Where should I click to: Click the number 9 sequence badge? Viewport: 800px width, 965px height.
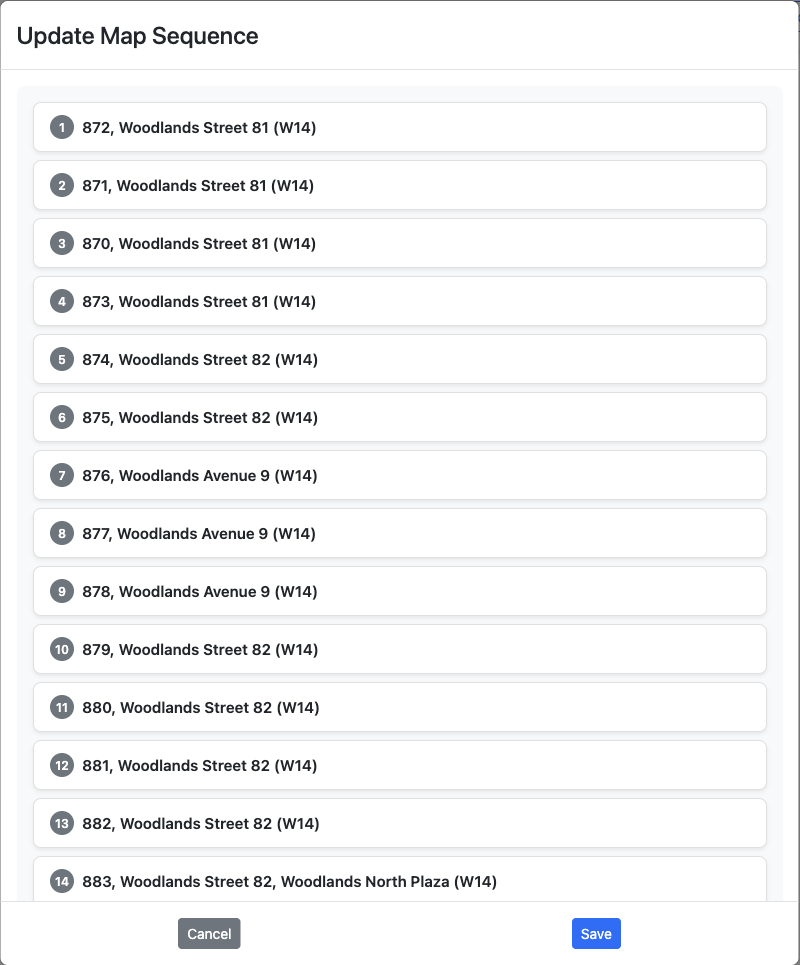click(62, 591)
